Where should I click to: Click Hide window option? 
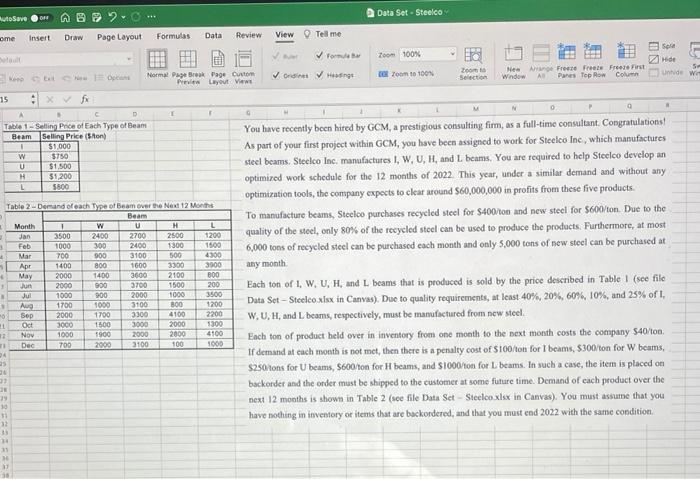click(662, 59)
